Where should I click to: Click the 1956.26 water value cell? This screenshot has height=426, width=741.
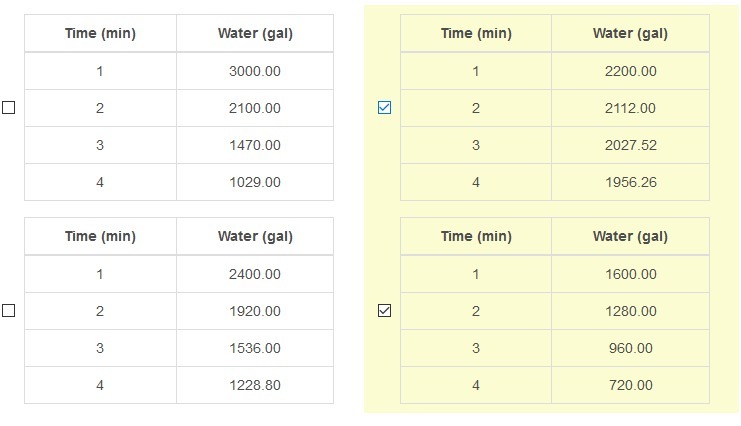pyautogui.click(x=630, y=182)
